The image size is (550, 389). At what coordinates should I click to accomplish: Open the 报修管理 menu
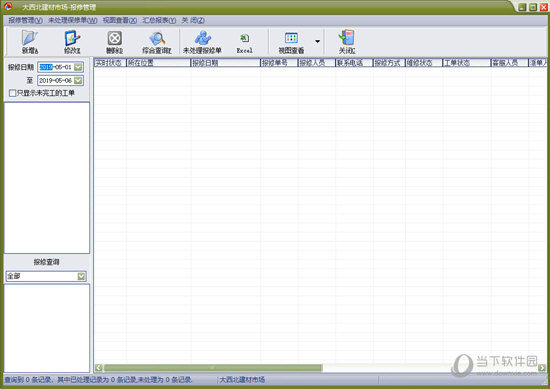click(x=25, y=20)
